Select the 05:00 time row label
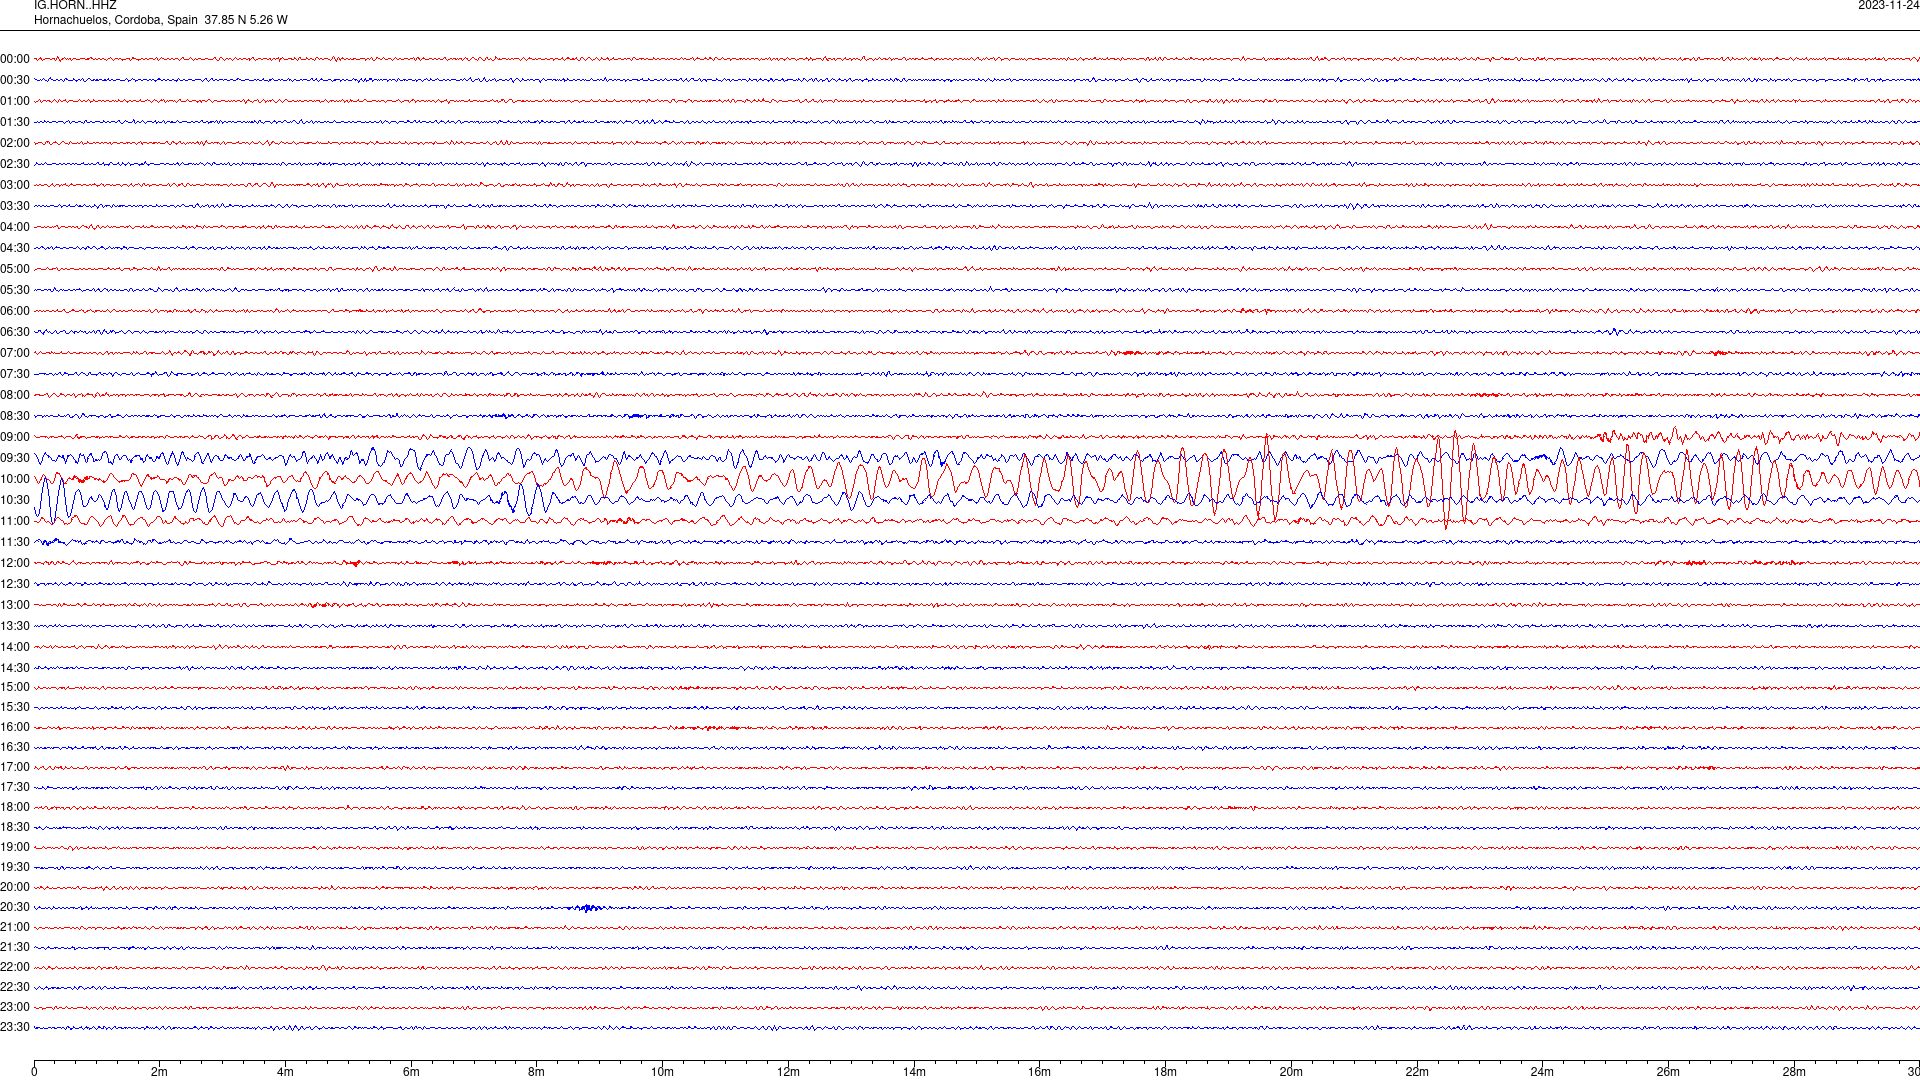 coord(15,269)
